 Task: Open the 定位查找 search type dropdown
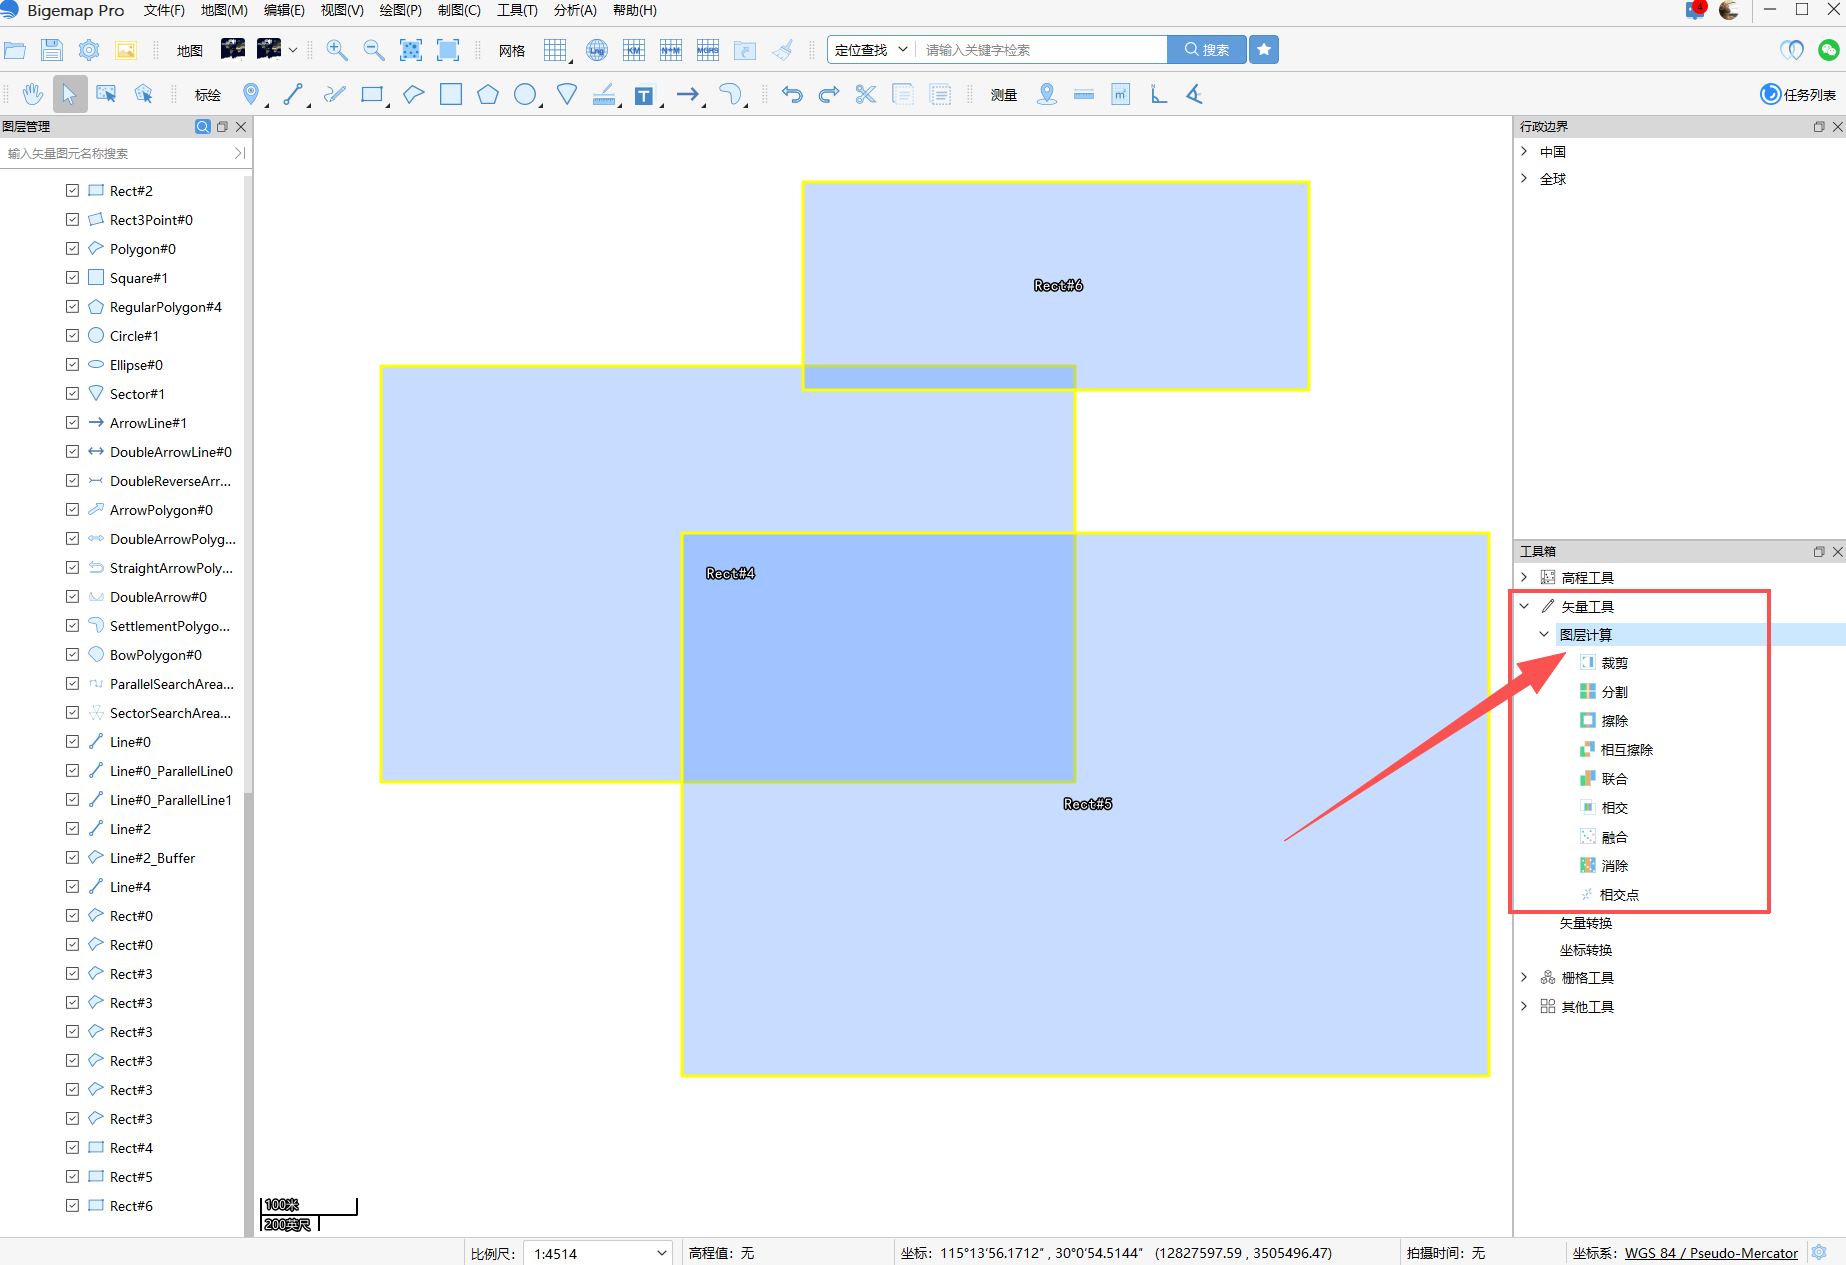[871, 50]
